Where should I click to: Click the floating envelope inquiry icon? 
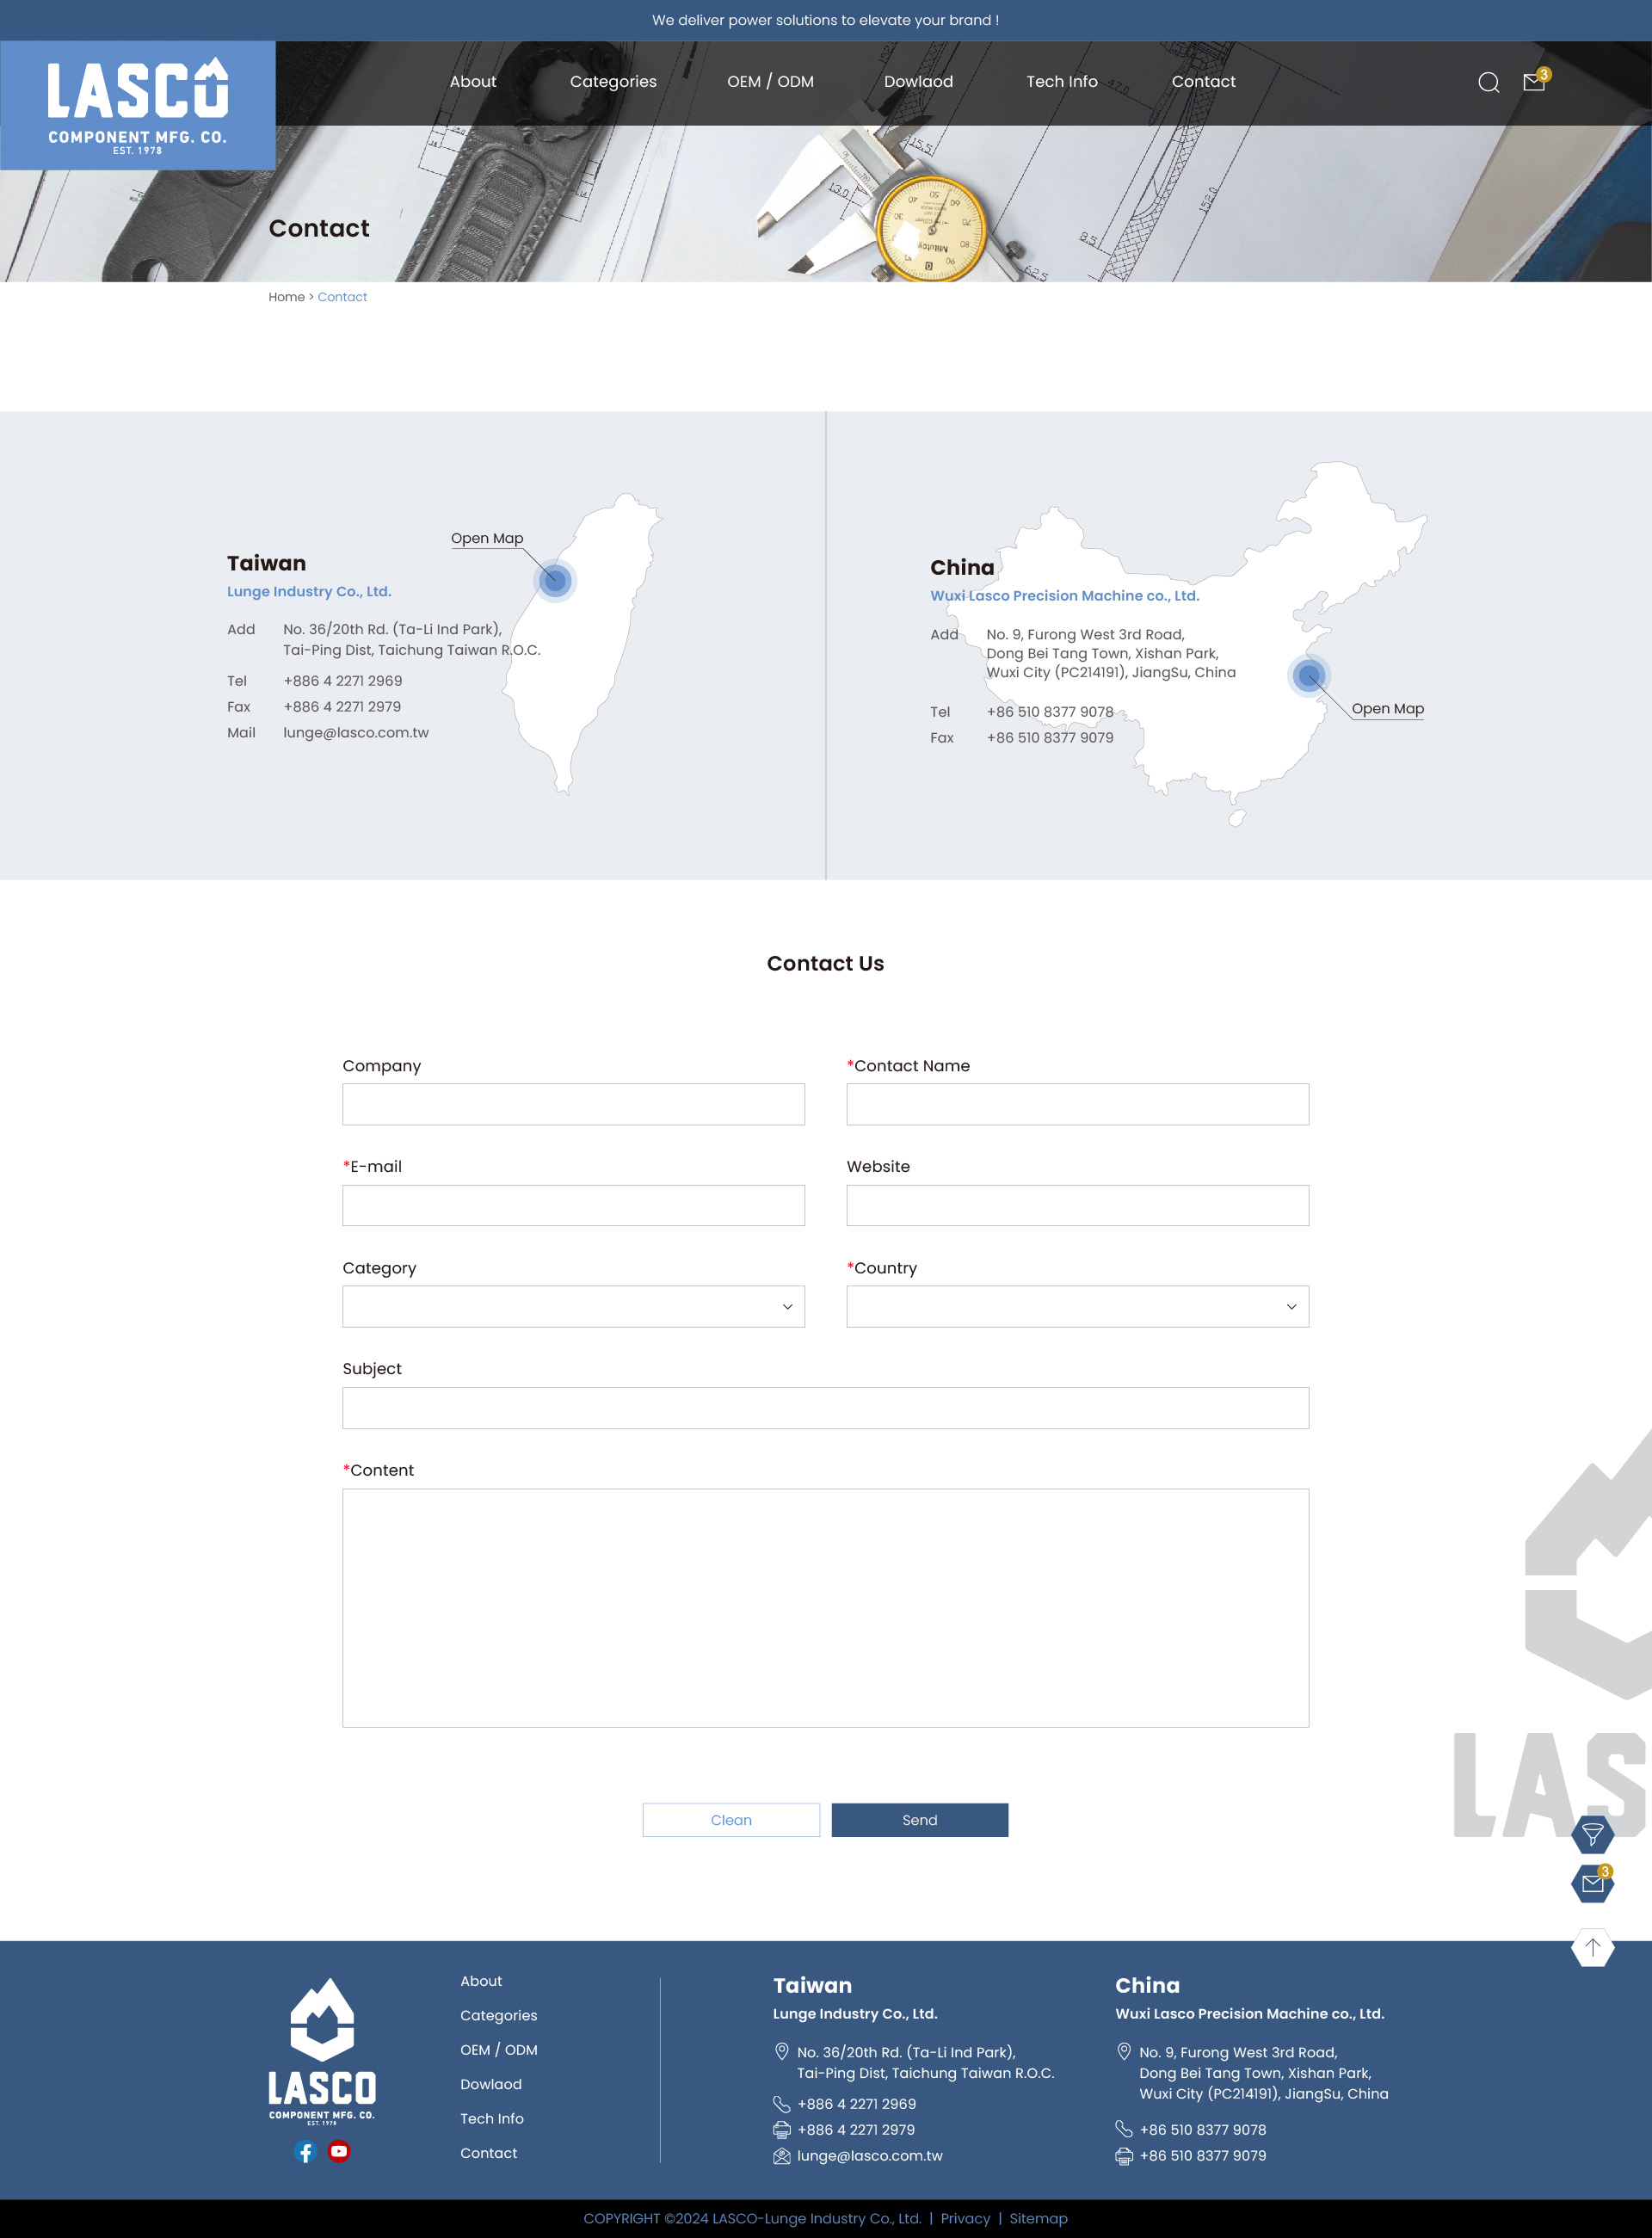[1592, 1884]
